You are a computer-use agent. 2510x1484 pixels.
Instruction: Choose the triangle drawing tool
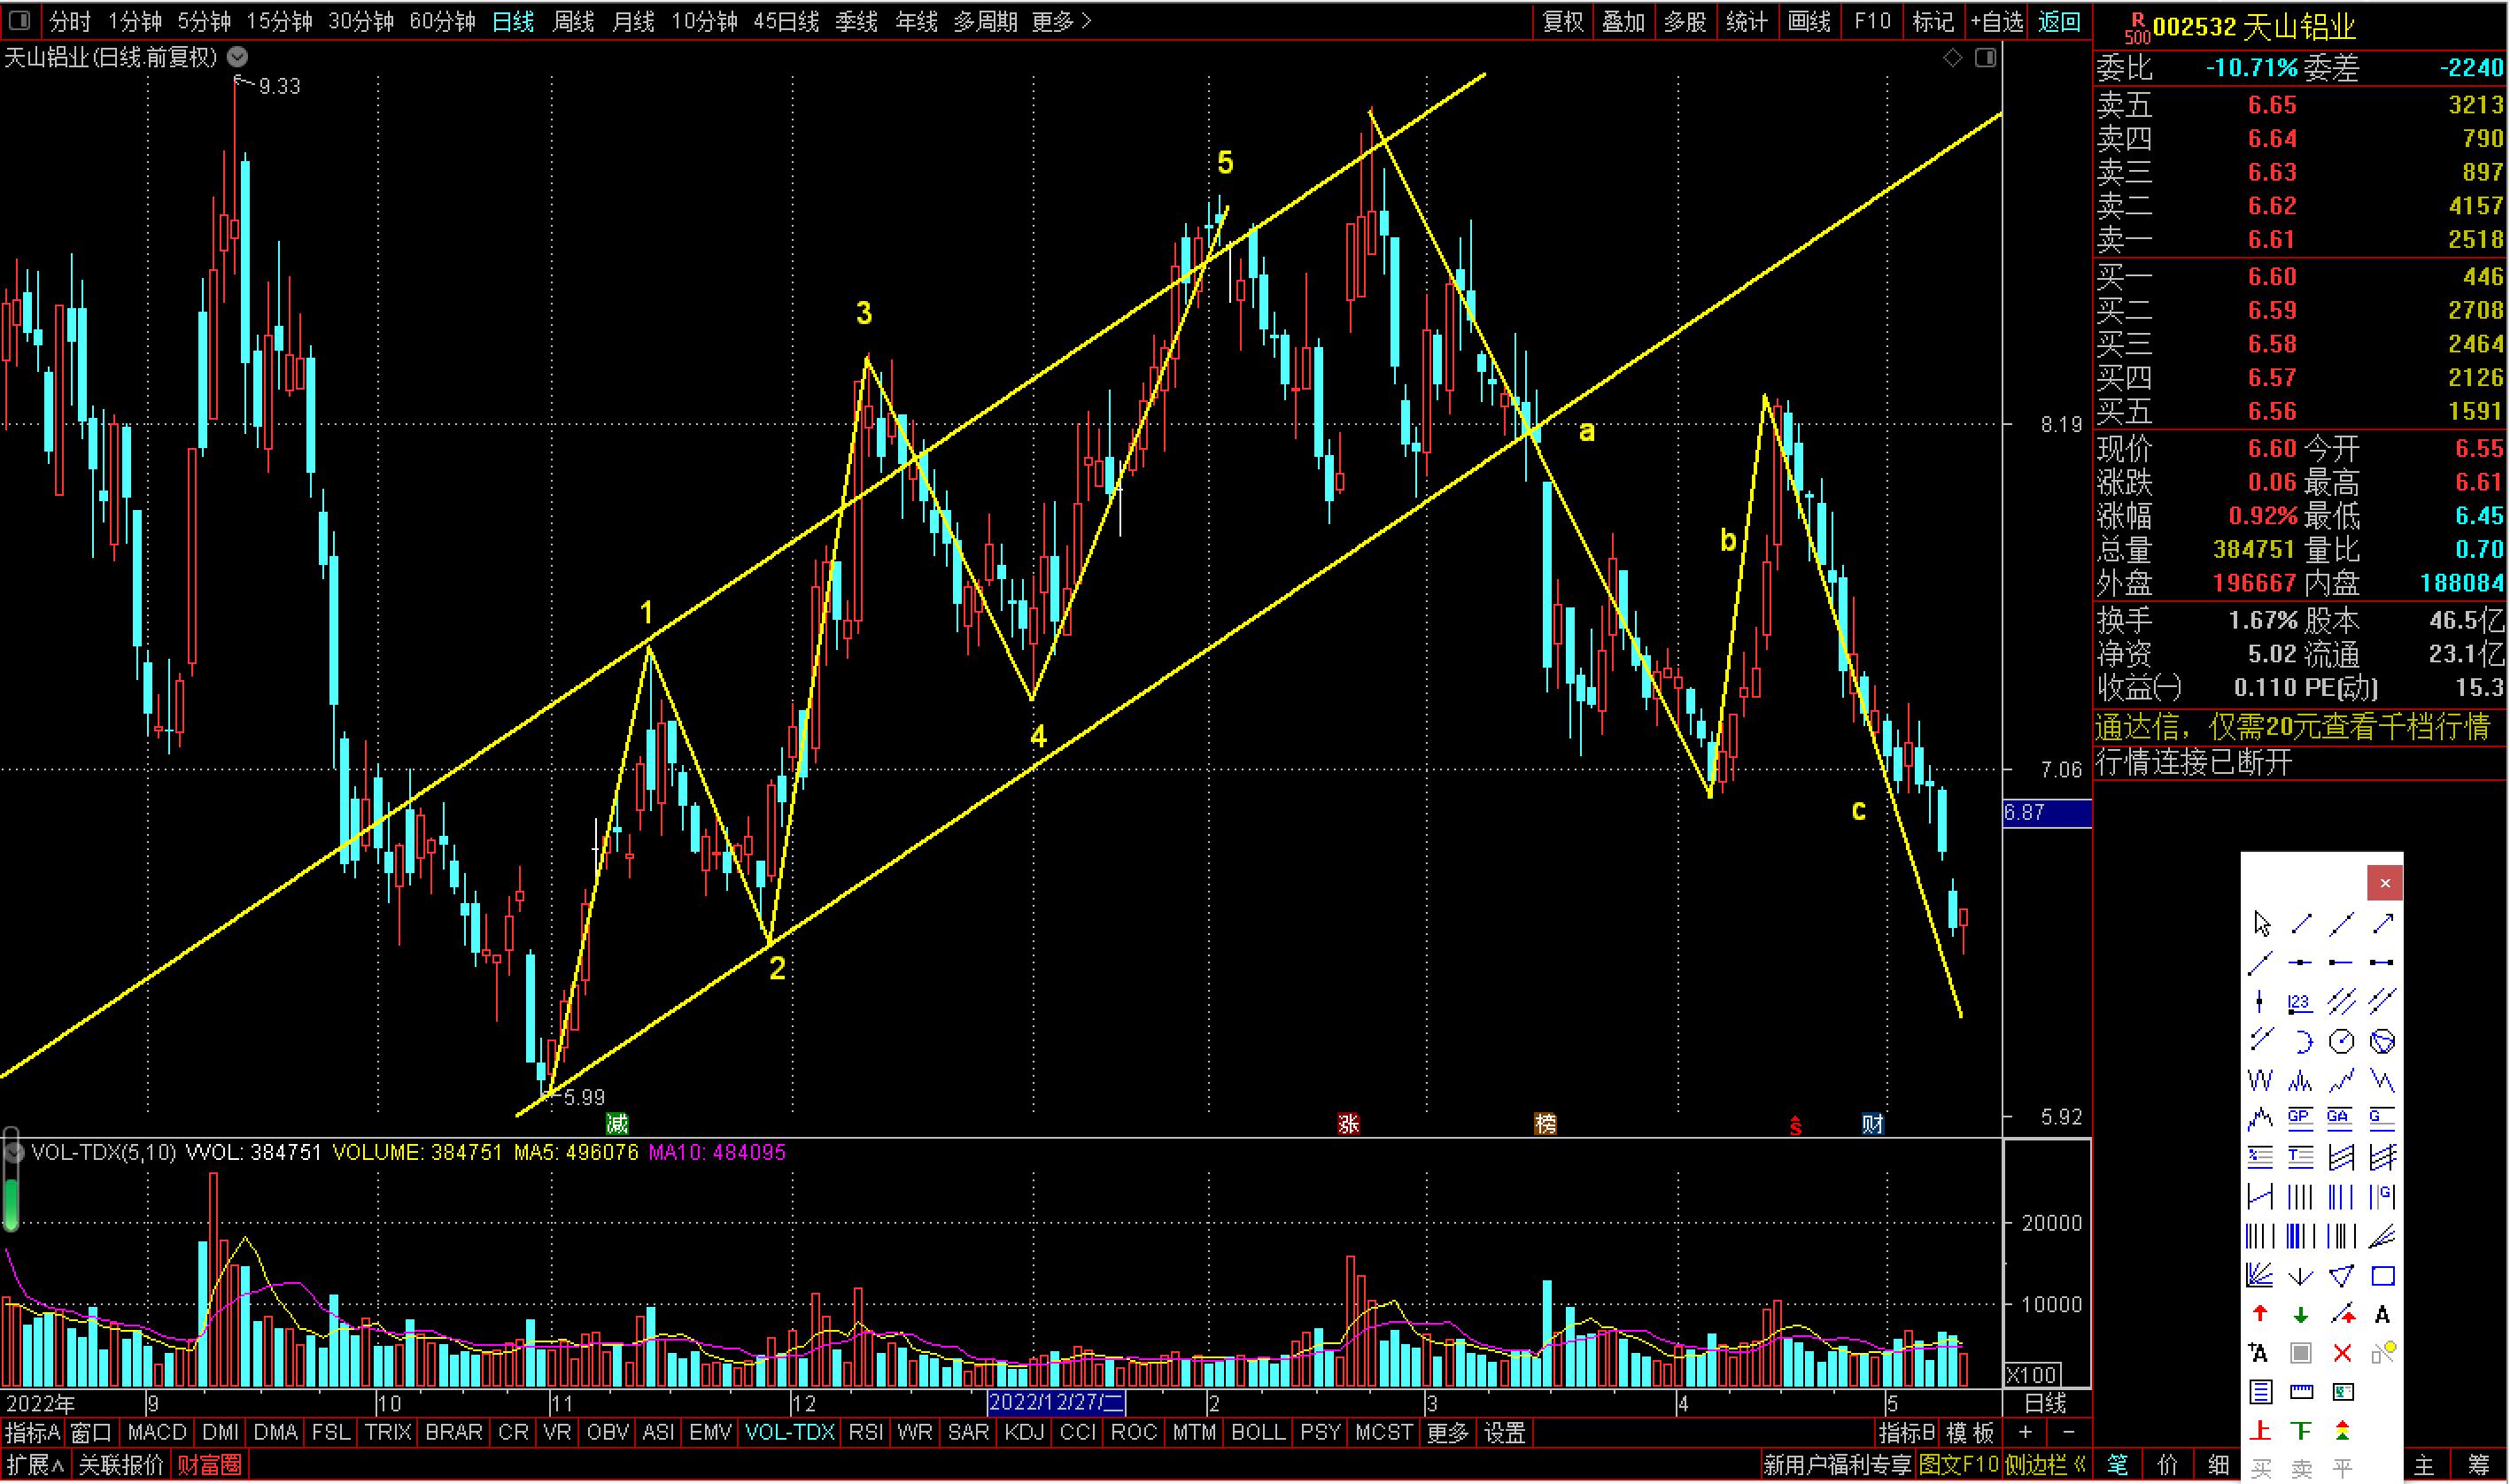click(x=2341, y=1276)
